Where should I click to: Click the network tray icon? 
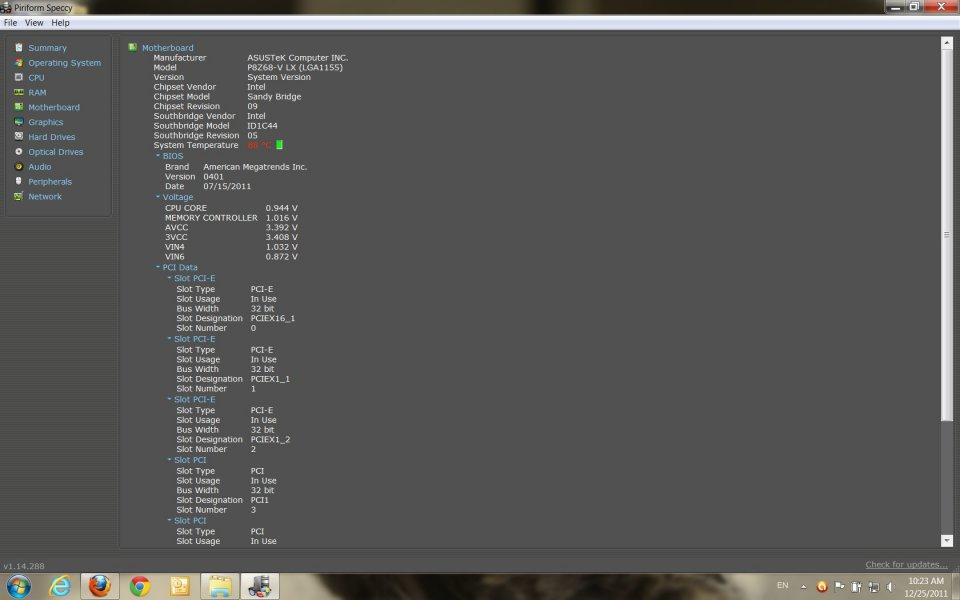[874, 587]
